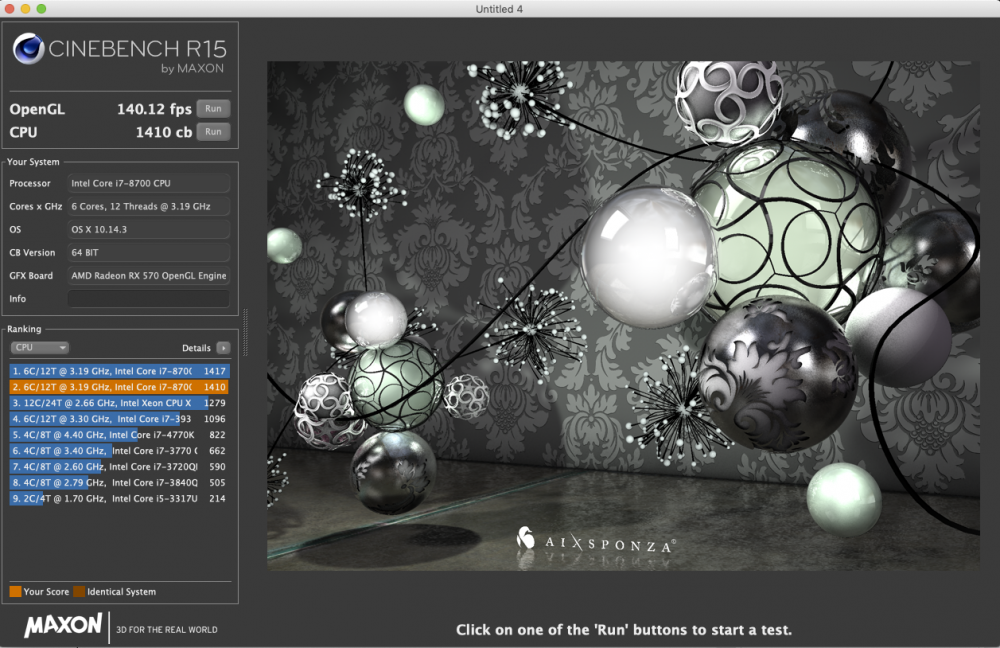Select the orange ranking row scoring 1410

(x=119, y=387)
